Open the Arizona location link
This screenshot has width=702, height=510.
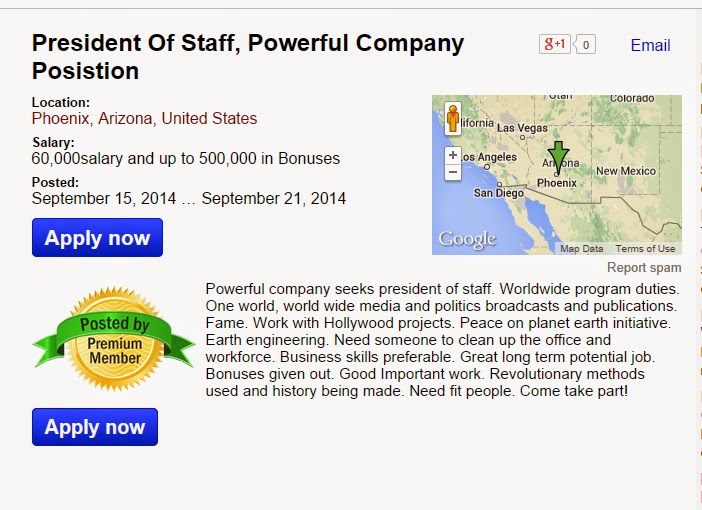tap(125, 119)
